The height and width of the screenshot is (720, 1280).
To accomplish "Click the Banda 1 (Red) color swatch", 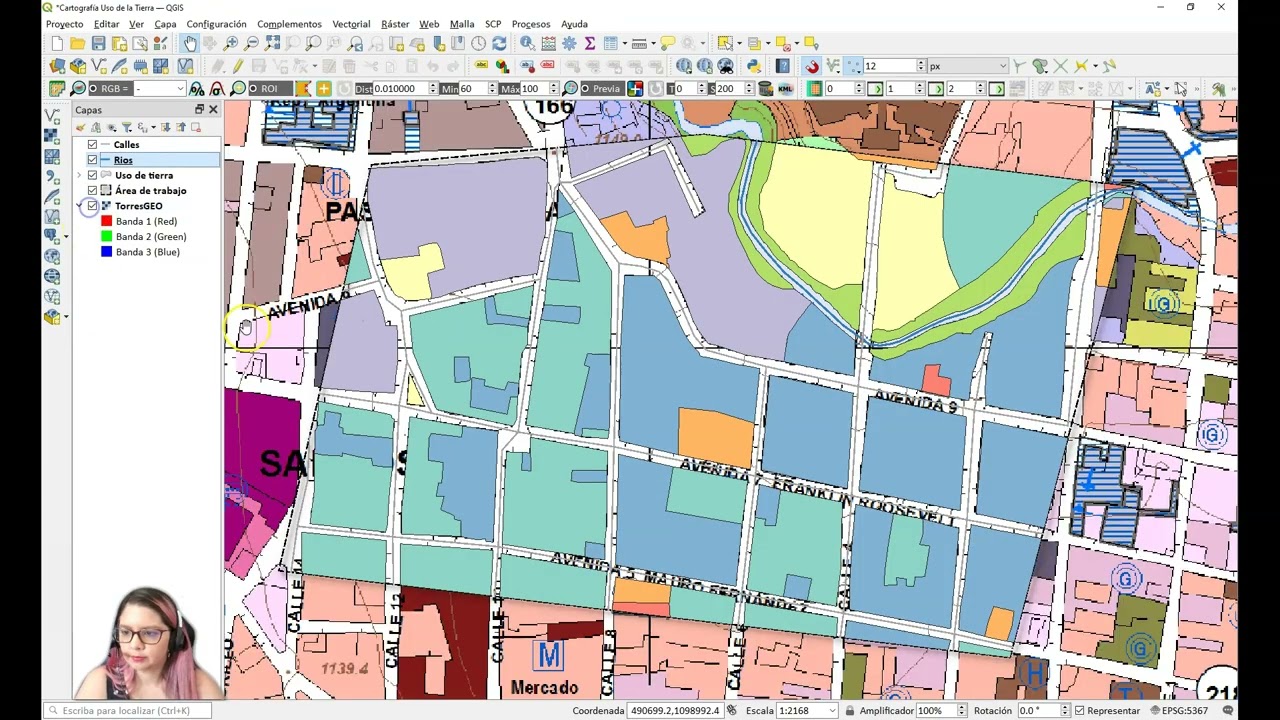I will (106, 221).
